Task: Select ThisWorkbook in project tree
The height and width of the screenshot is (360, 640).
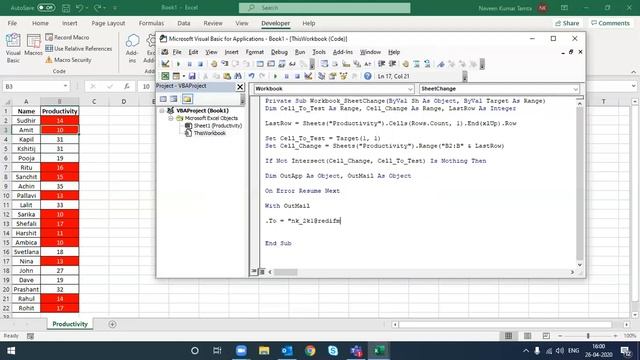Action: (206, 133)
